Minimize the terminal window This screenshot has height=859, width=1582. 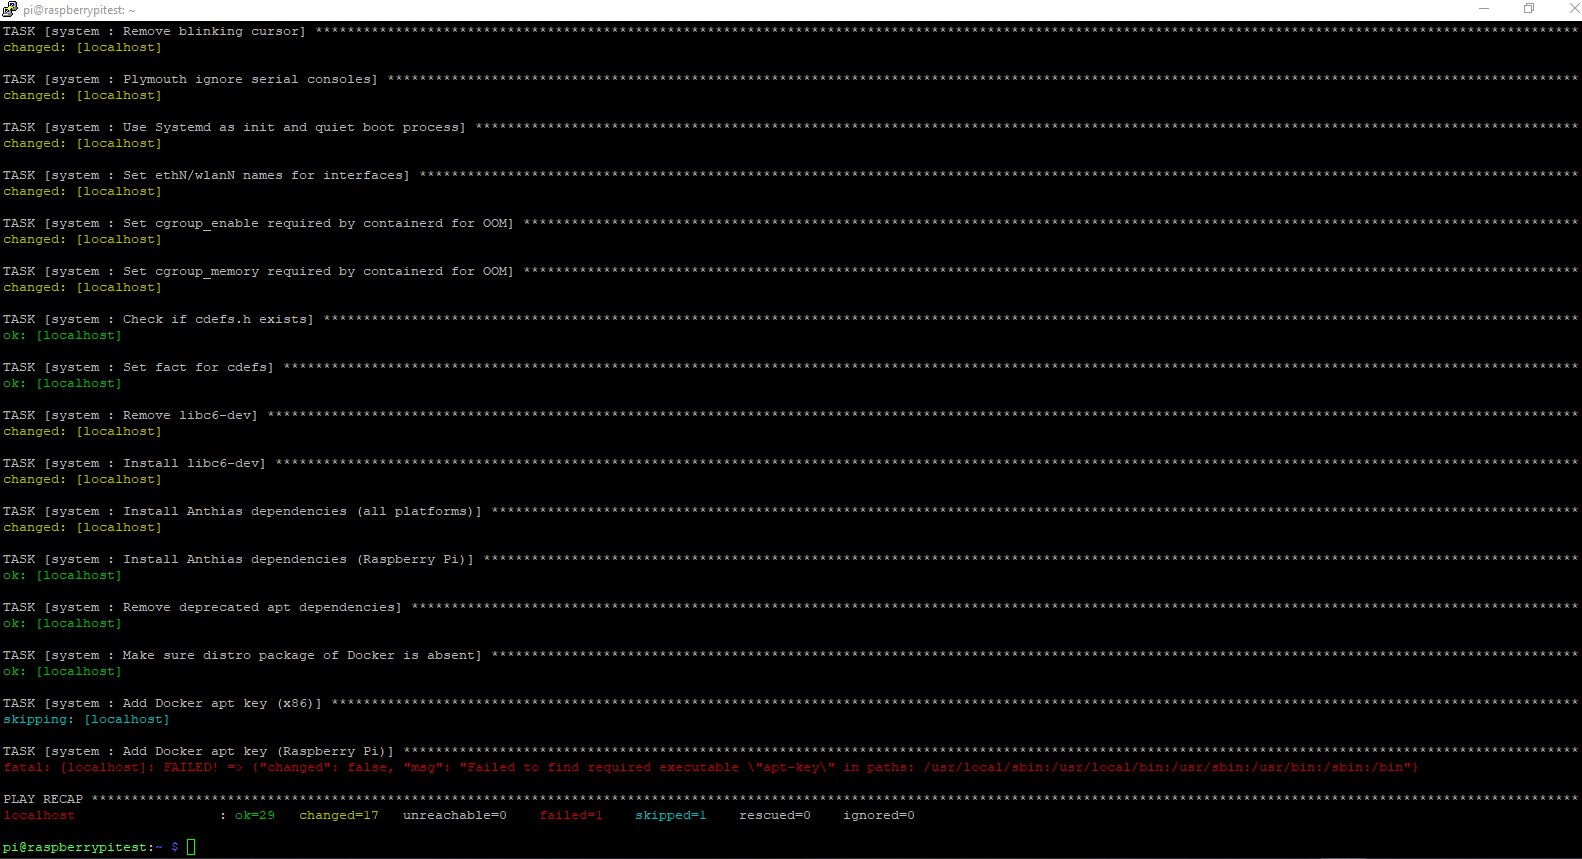point(1485,9)
